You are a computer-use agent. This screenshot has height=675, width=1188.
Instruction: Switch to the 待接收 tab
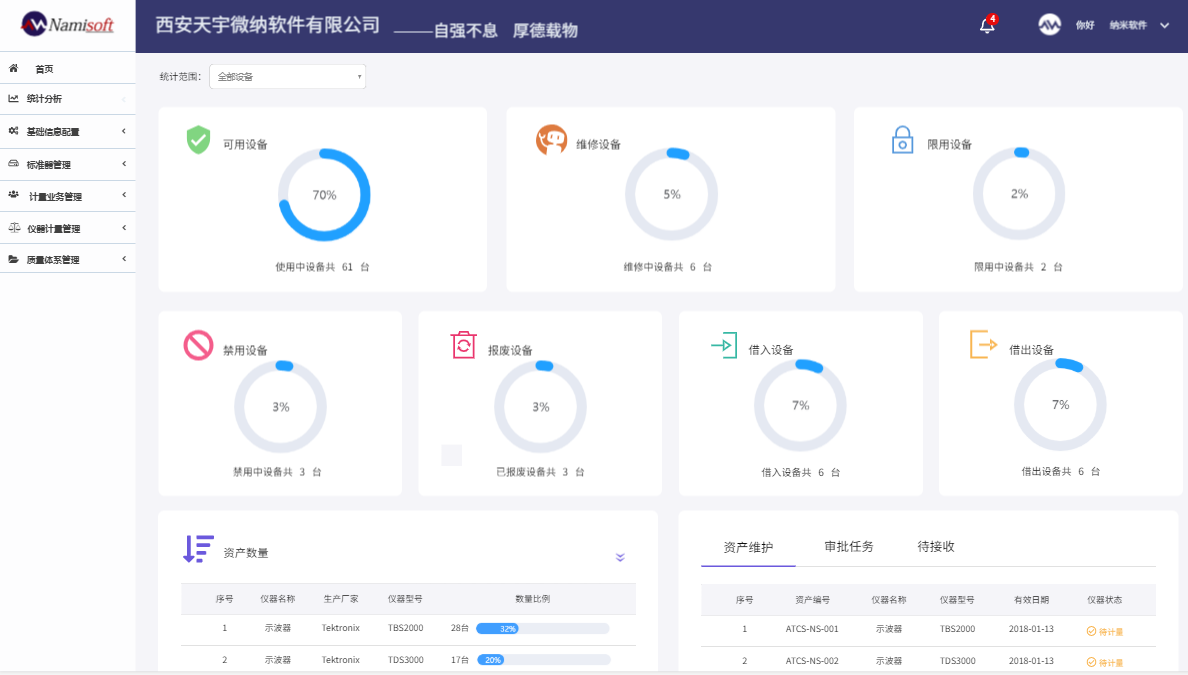936,547
